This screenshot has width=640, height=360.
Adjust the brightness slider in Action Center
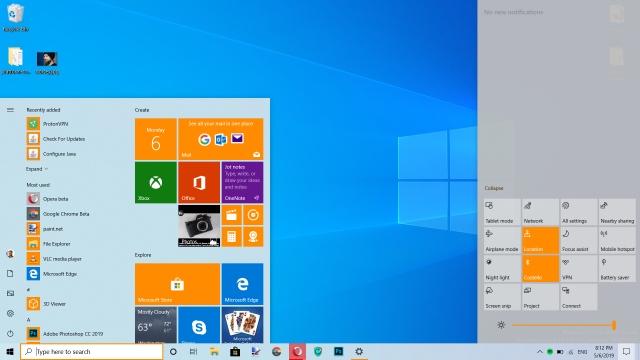tap(563, 325)
